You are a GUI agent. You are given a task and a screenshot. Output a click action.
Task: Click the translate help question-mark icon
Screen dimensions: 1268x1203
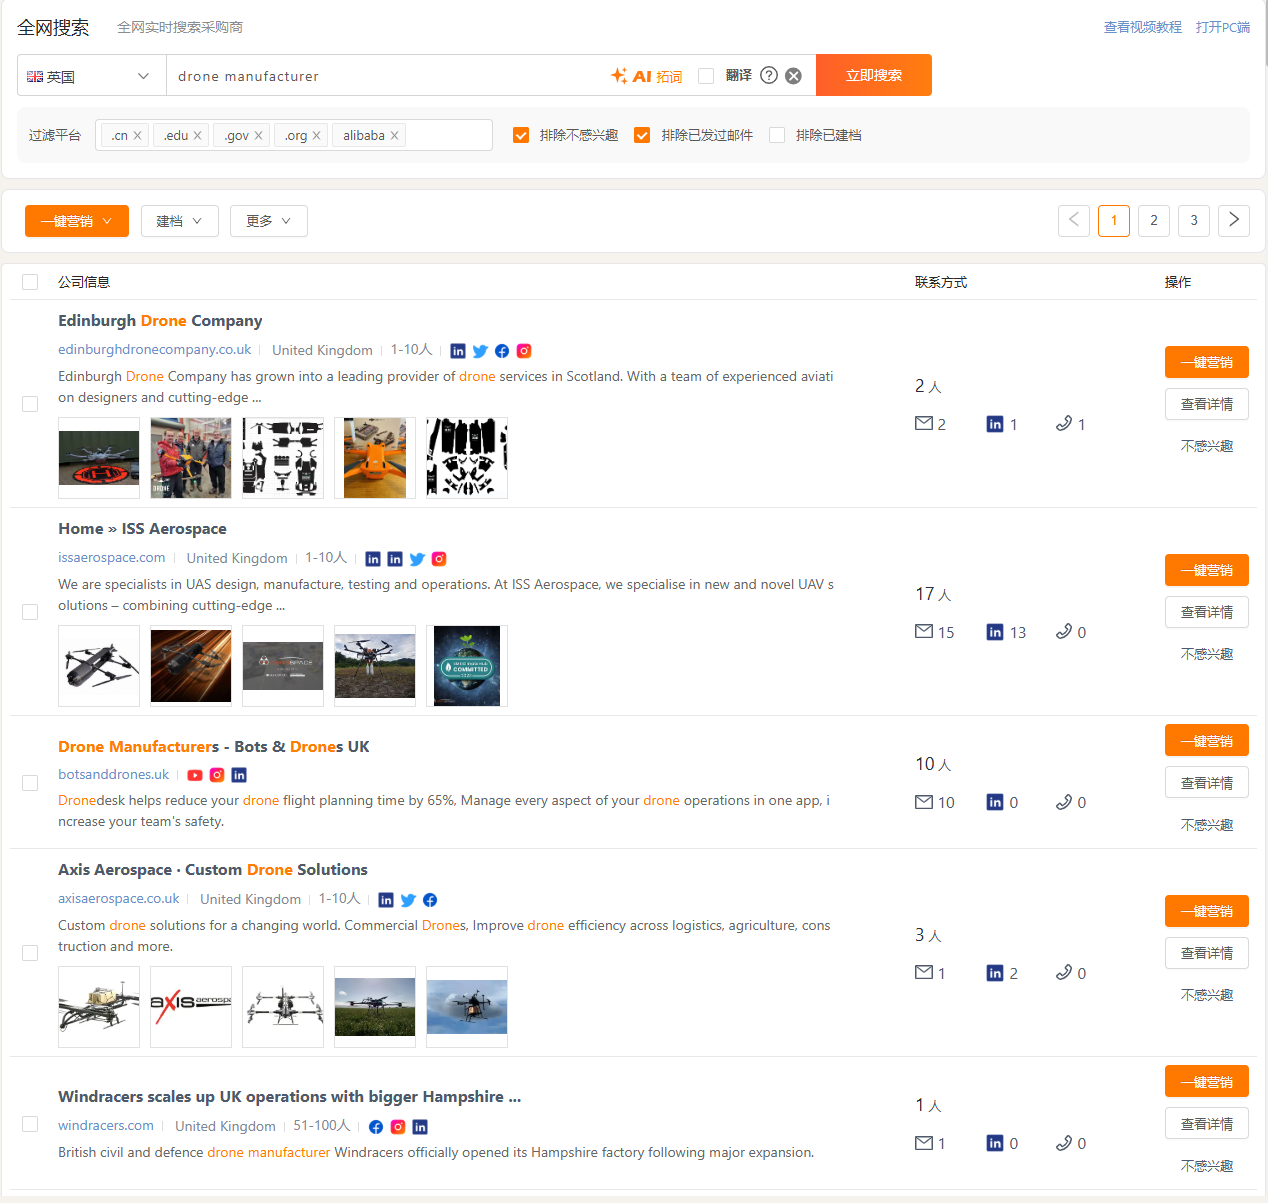(x=769, y=75)
